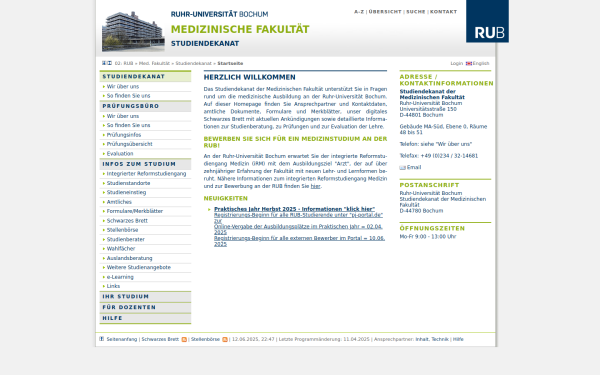Image resolution: width=600 pixels, height=375 pixels.
Task: Open Stellenbörse link in the footer
Action: pos(205,339)
